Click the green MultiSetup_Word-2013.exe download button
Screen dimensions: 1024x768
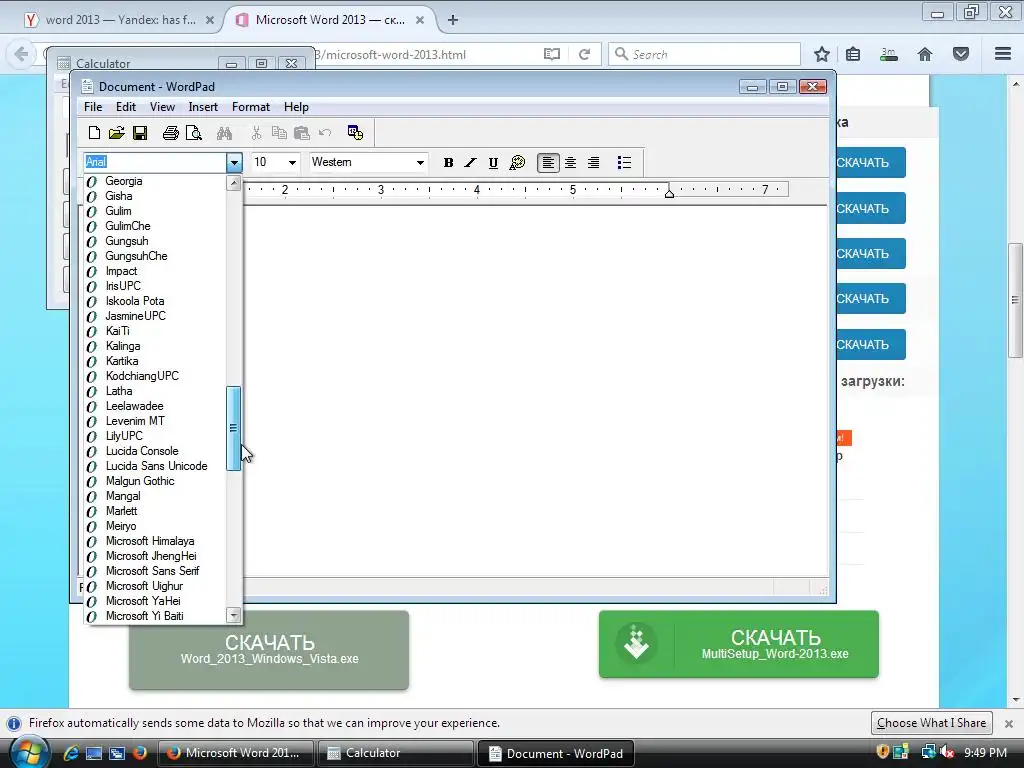(x=739, y=644)
